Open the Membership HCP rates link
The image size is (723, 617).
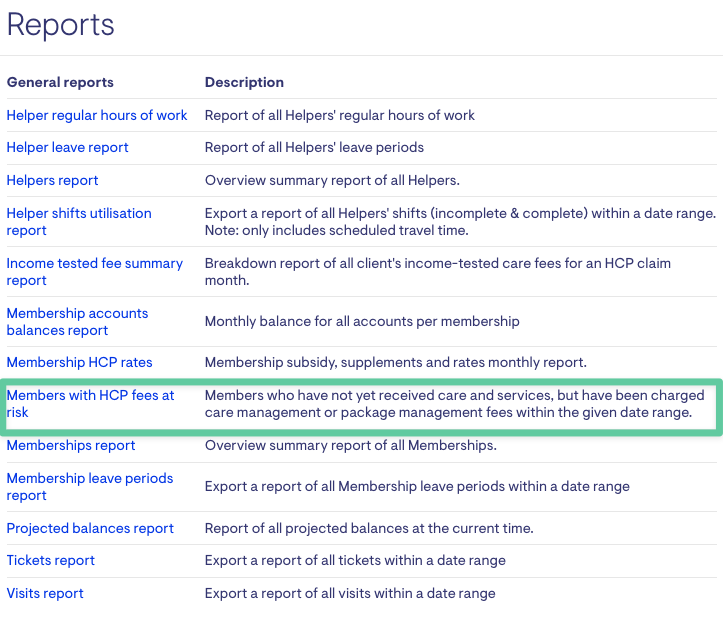(79, 362)
